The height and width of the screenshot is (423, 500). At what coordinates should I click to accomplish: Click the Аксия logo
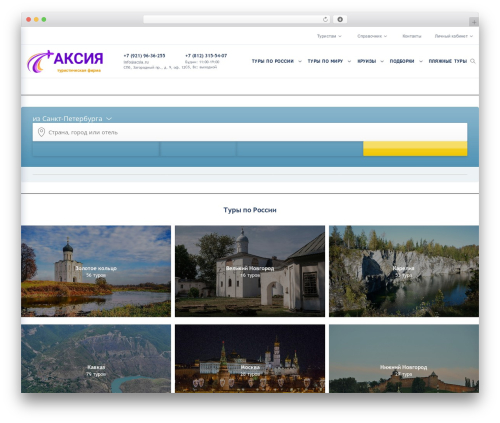65,61
